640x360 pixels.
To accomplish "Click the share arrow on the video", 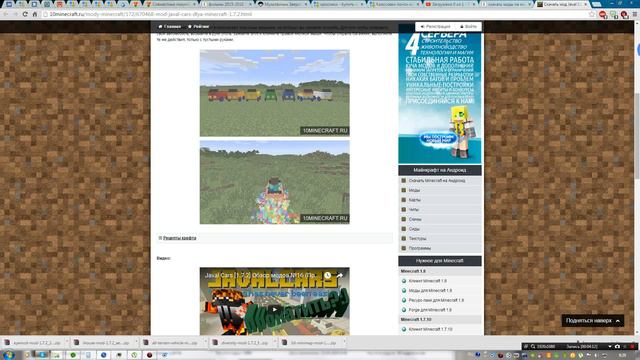I will pos(340,276).
